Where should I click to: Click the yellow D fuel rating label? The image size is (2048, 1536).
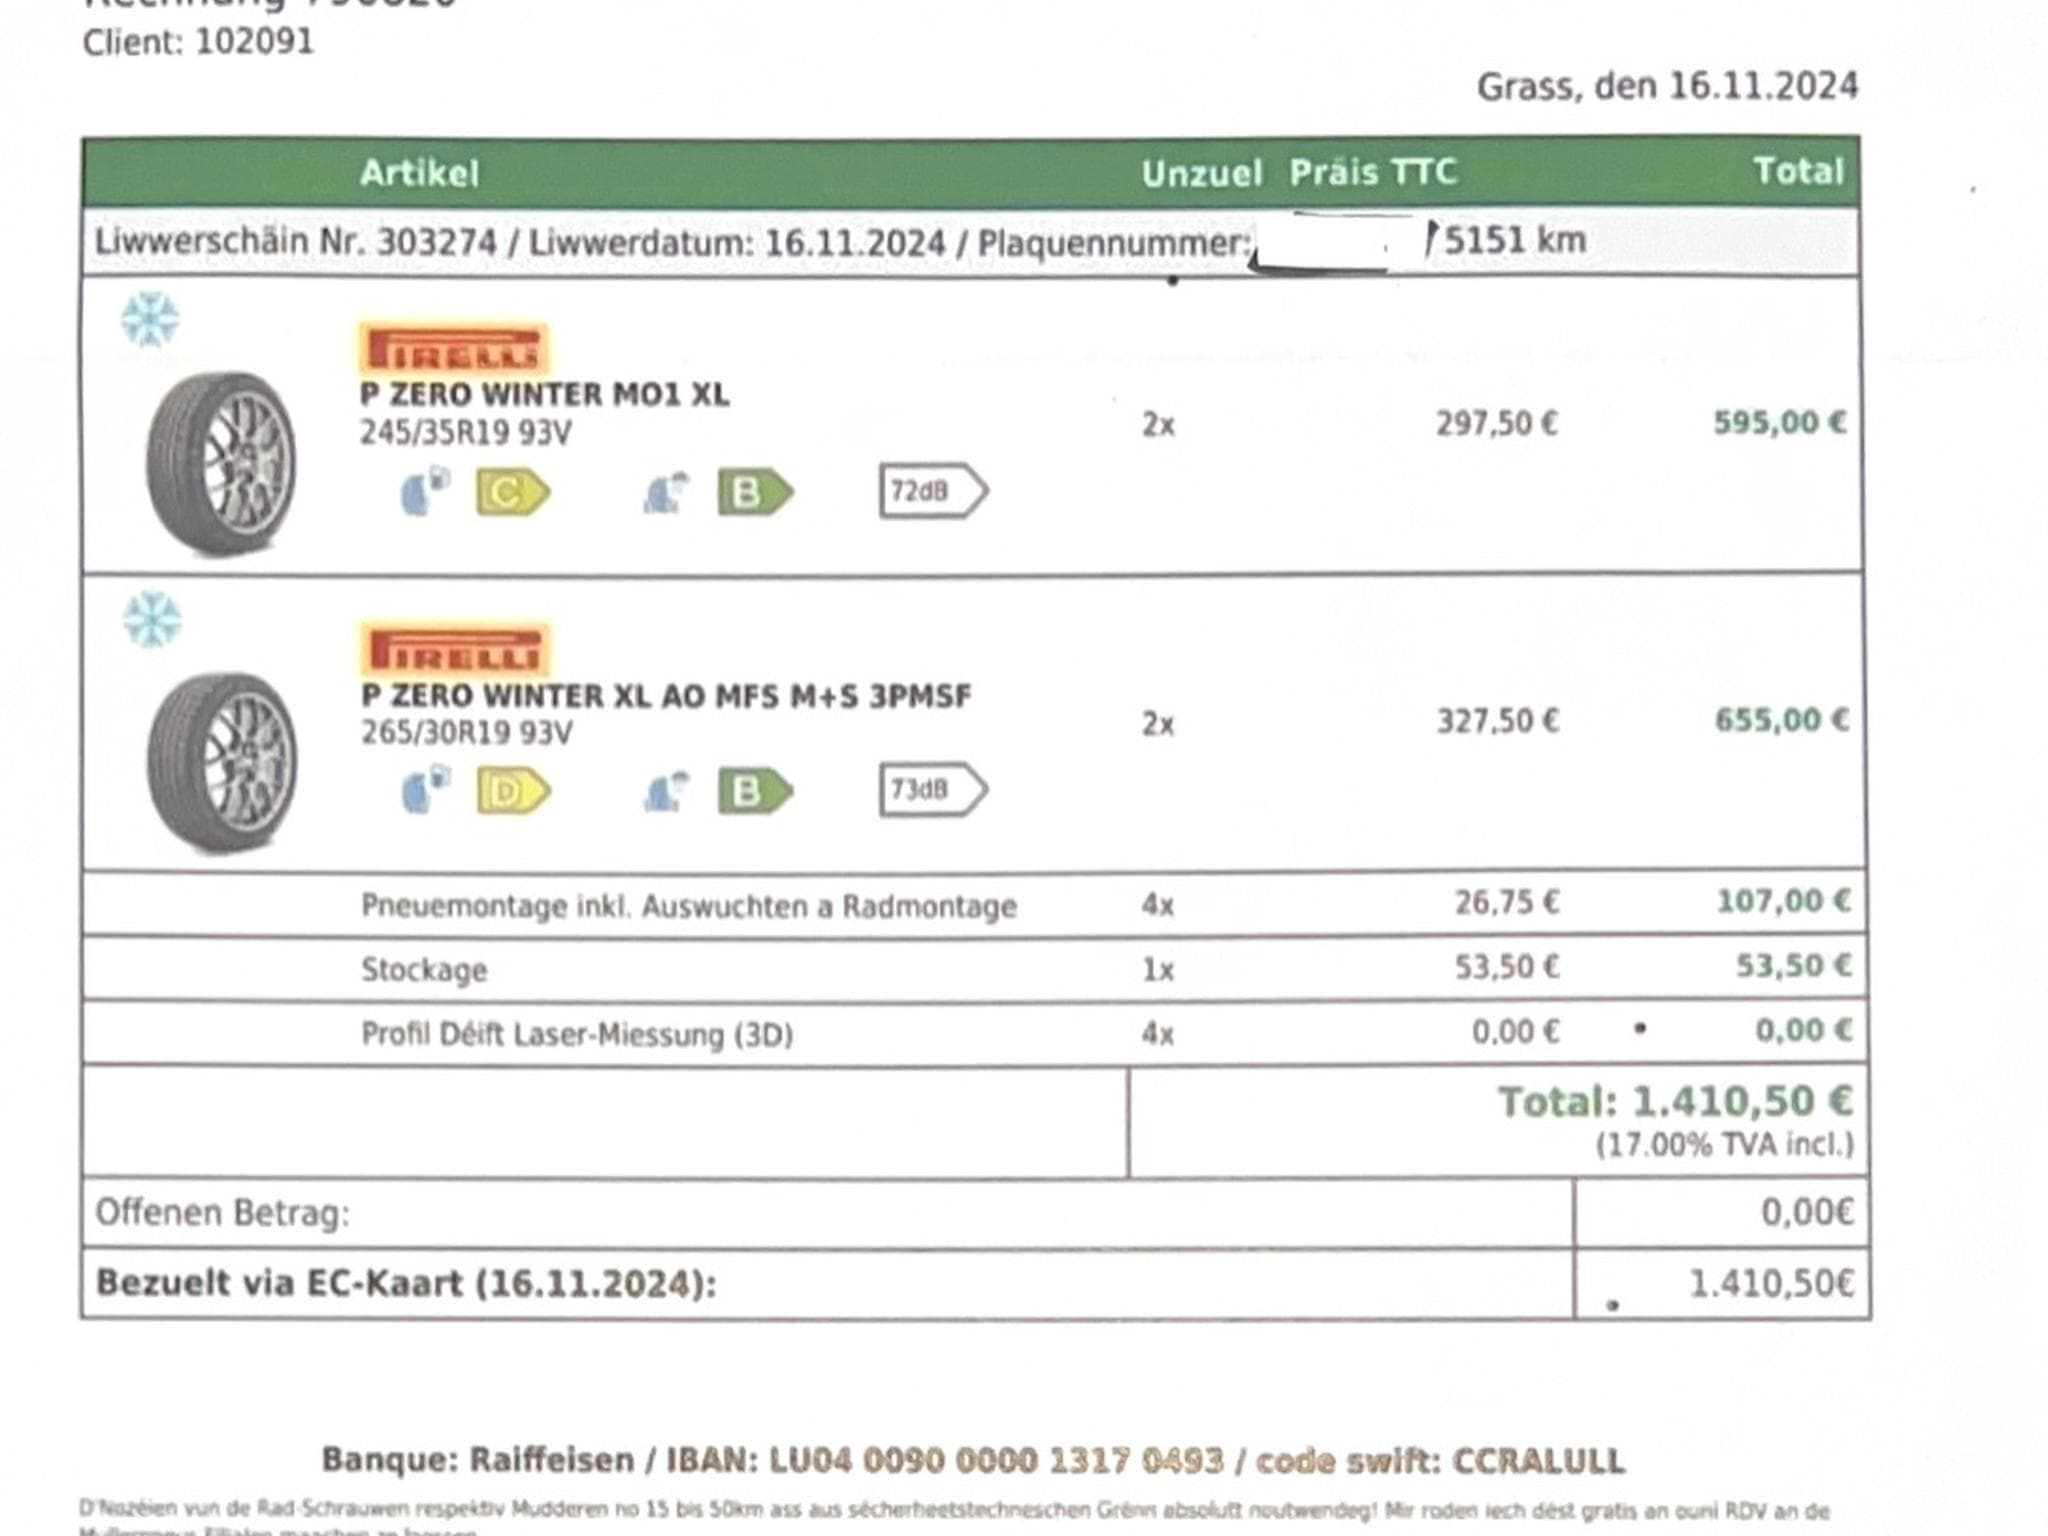513,791
